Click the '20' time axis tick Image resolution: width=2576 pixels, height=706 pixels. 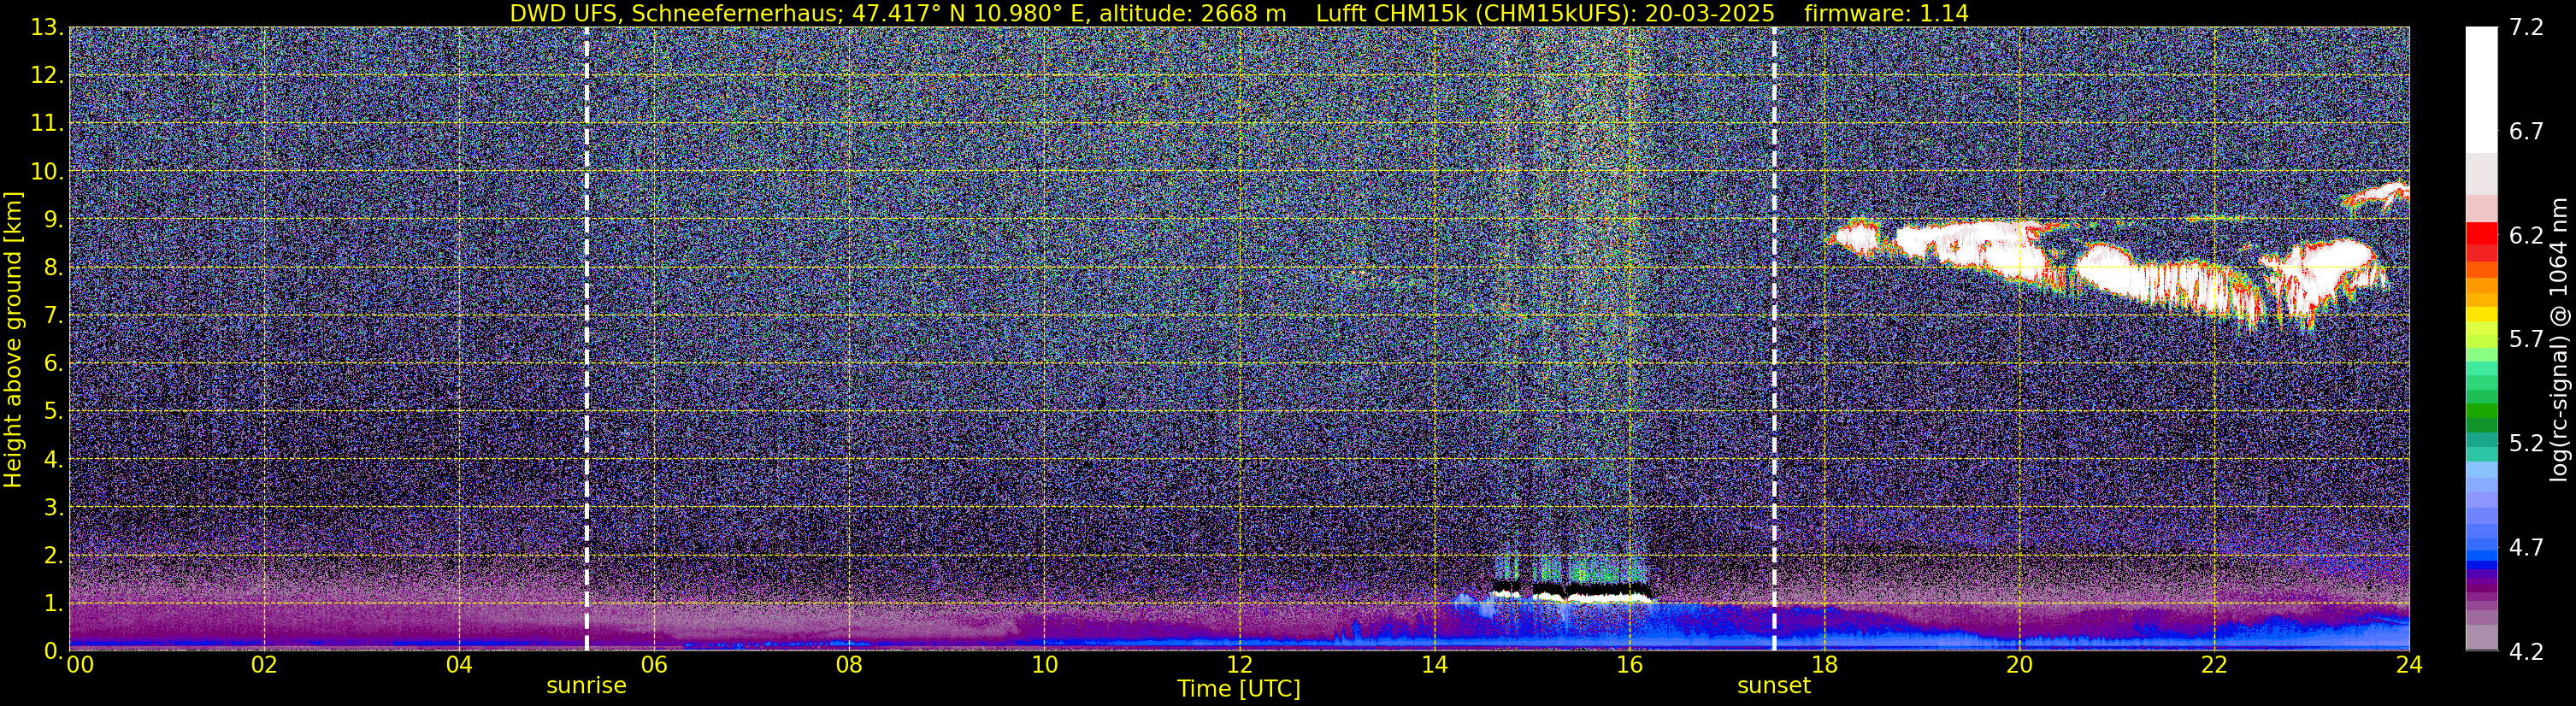pos(2019,665)
